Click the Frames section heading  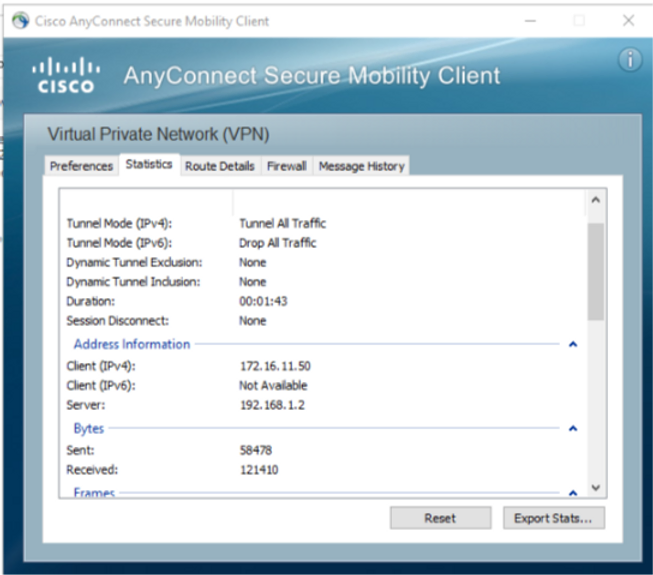94,493
